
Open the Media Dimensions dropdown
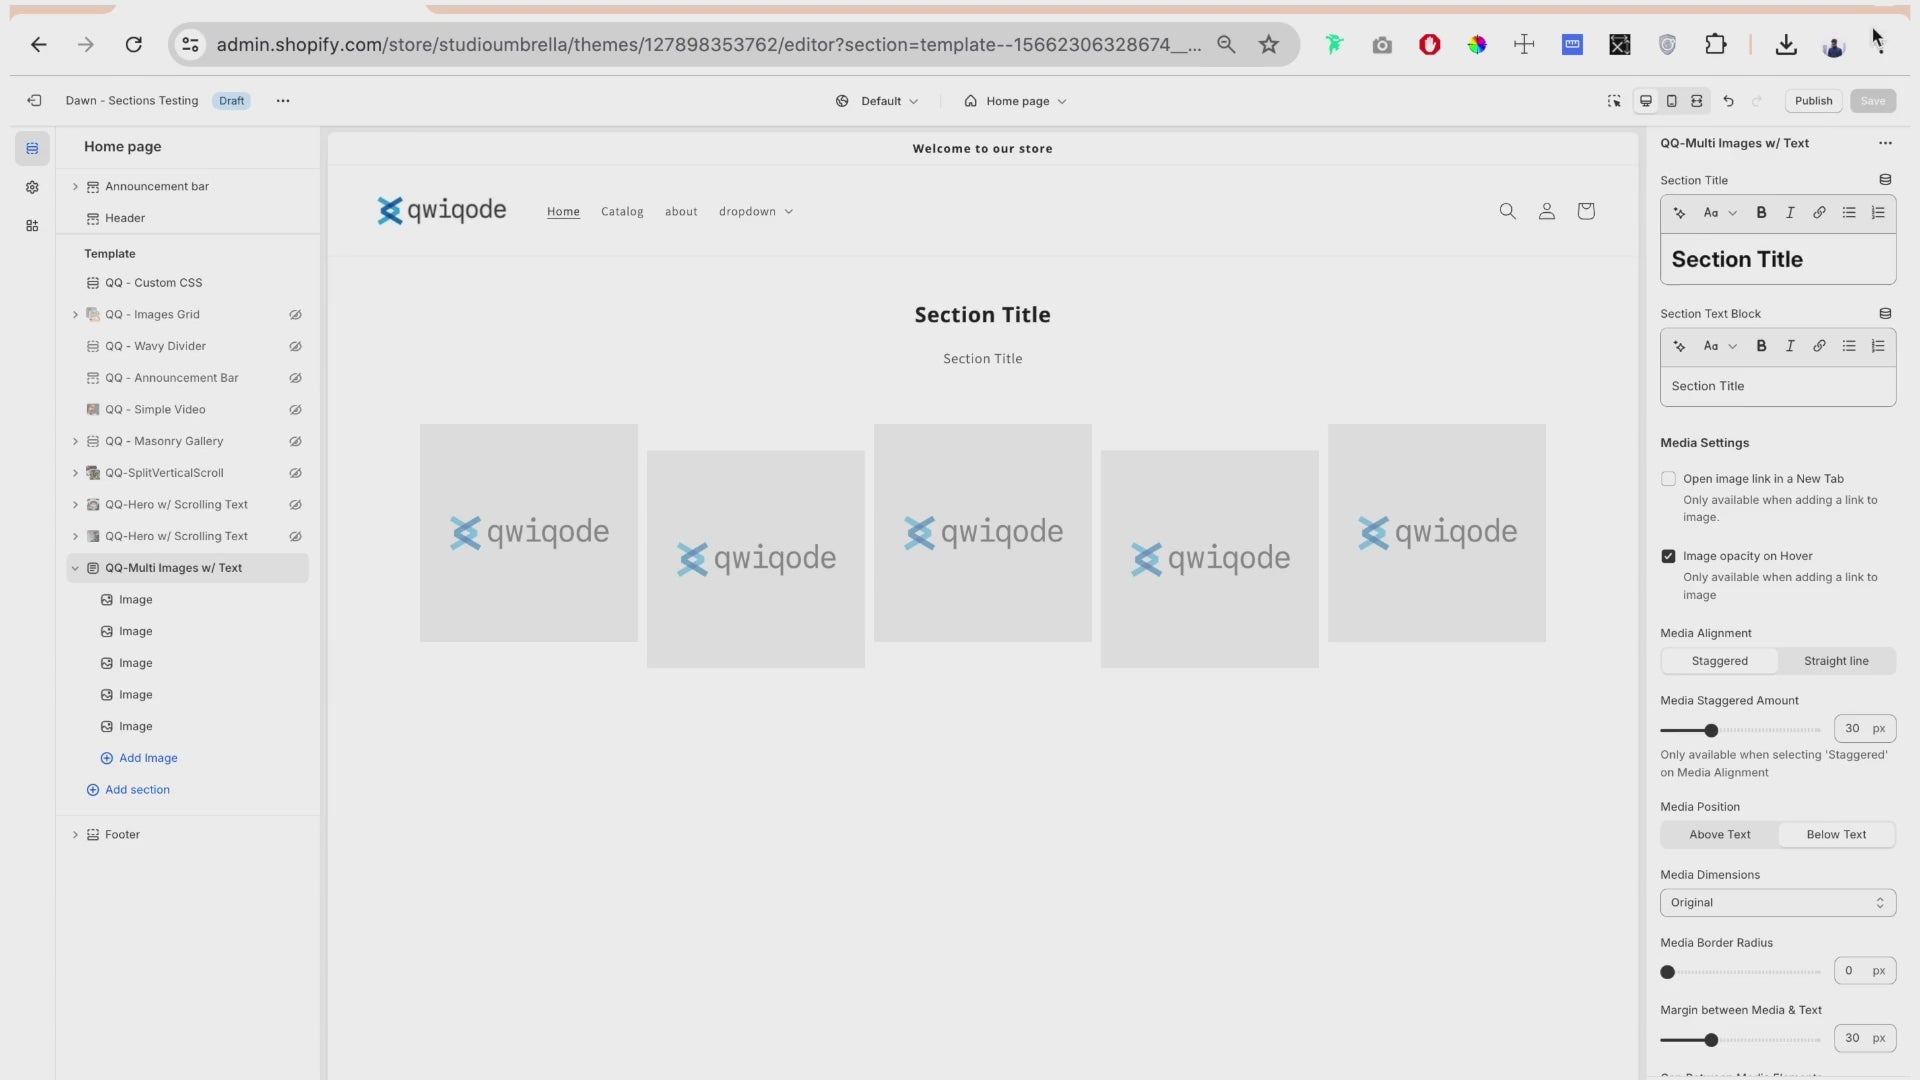[x=1777, y=903]
